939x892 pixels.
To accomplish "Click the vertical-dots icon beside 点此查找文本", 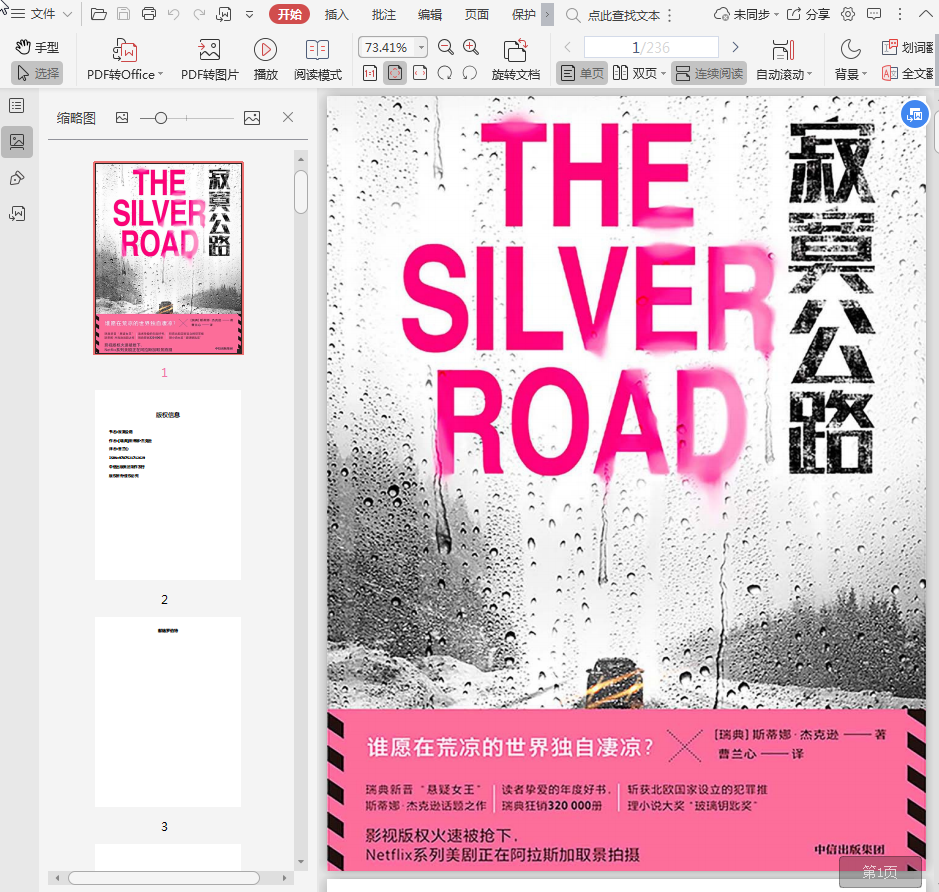I will [x=669, y=16].
